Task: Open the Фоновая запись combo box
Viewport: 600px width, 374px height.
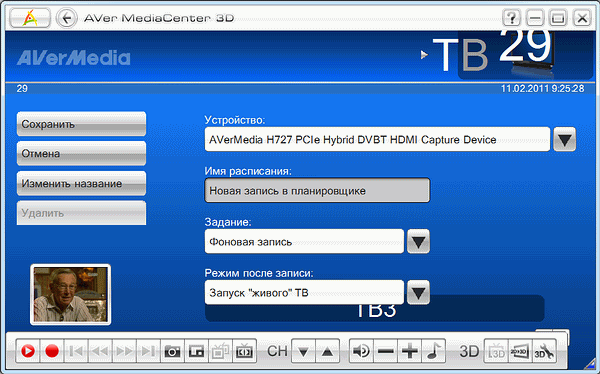Action: 304,241
